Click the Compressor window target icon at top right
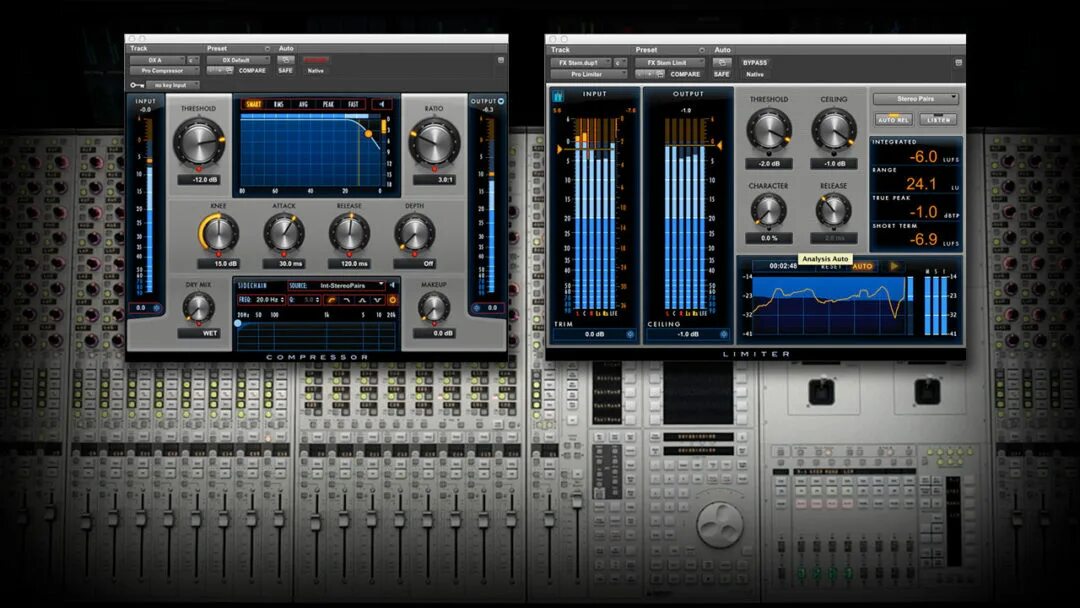 point(501,61)
